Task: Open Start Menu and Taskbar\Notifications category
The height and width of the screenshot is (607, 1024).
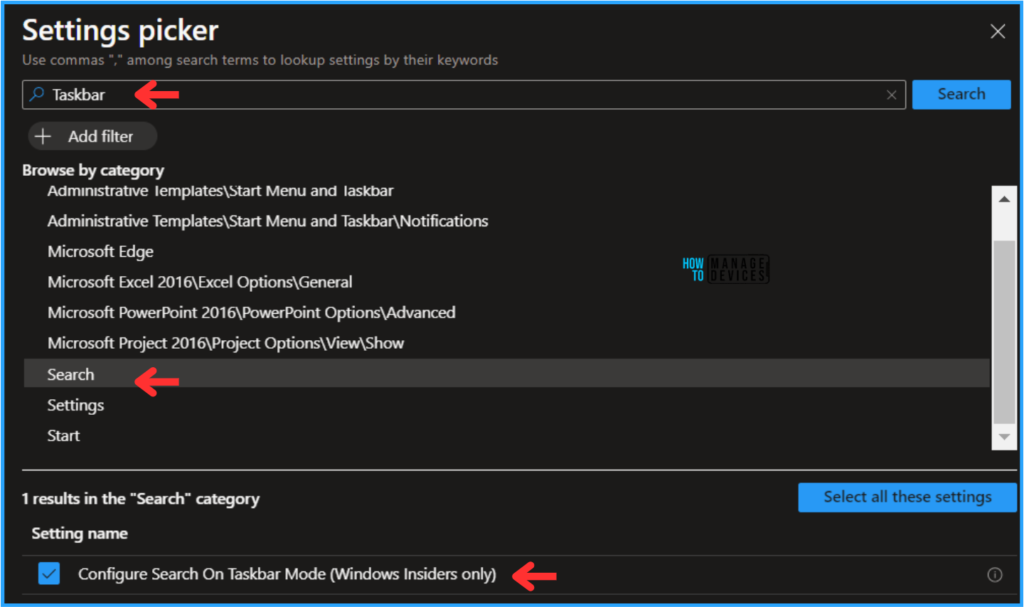Action: (x=267, y=221)
